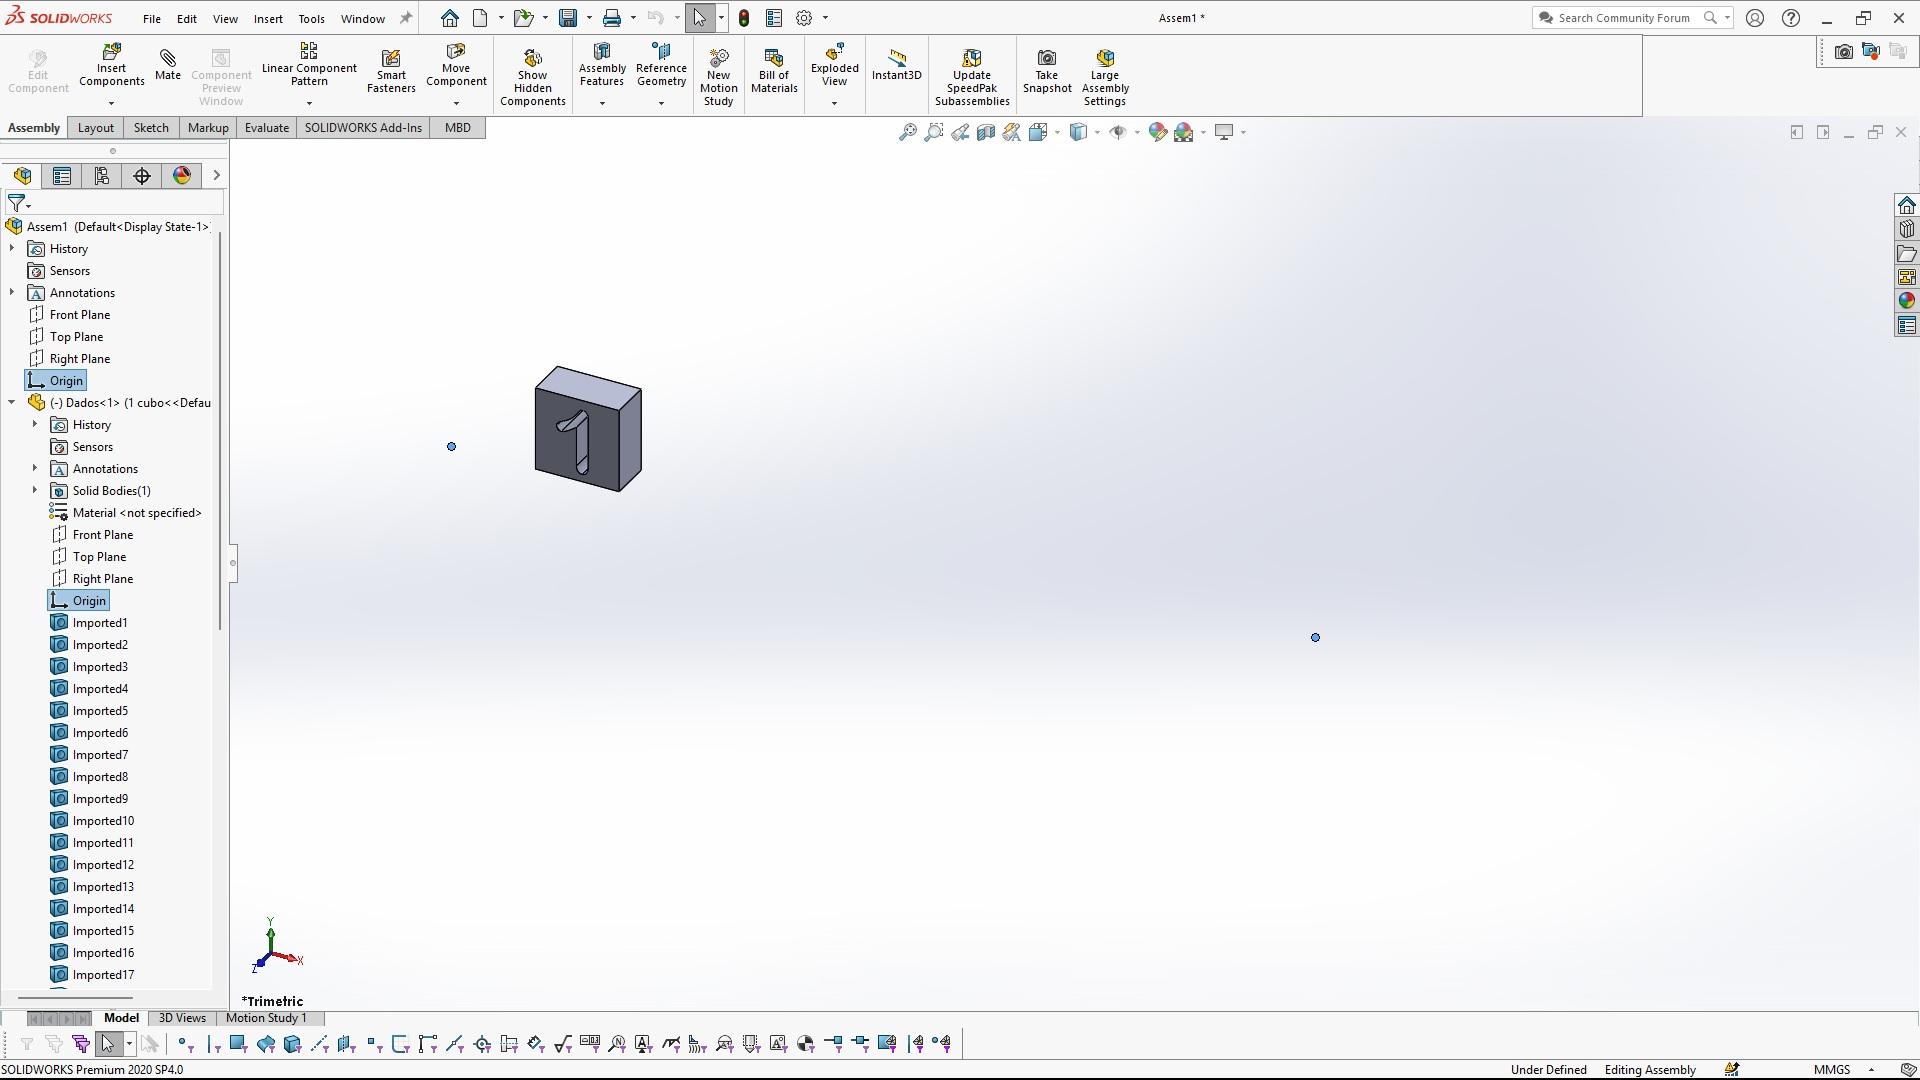1920x1080 pixels.
Task: Open the Design Library task pane icon
Action: (x=1906, y=229)
